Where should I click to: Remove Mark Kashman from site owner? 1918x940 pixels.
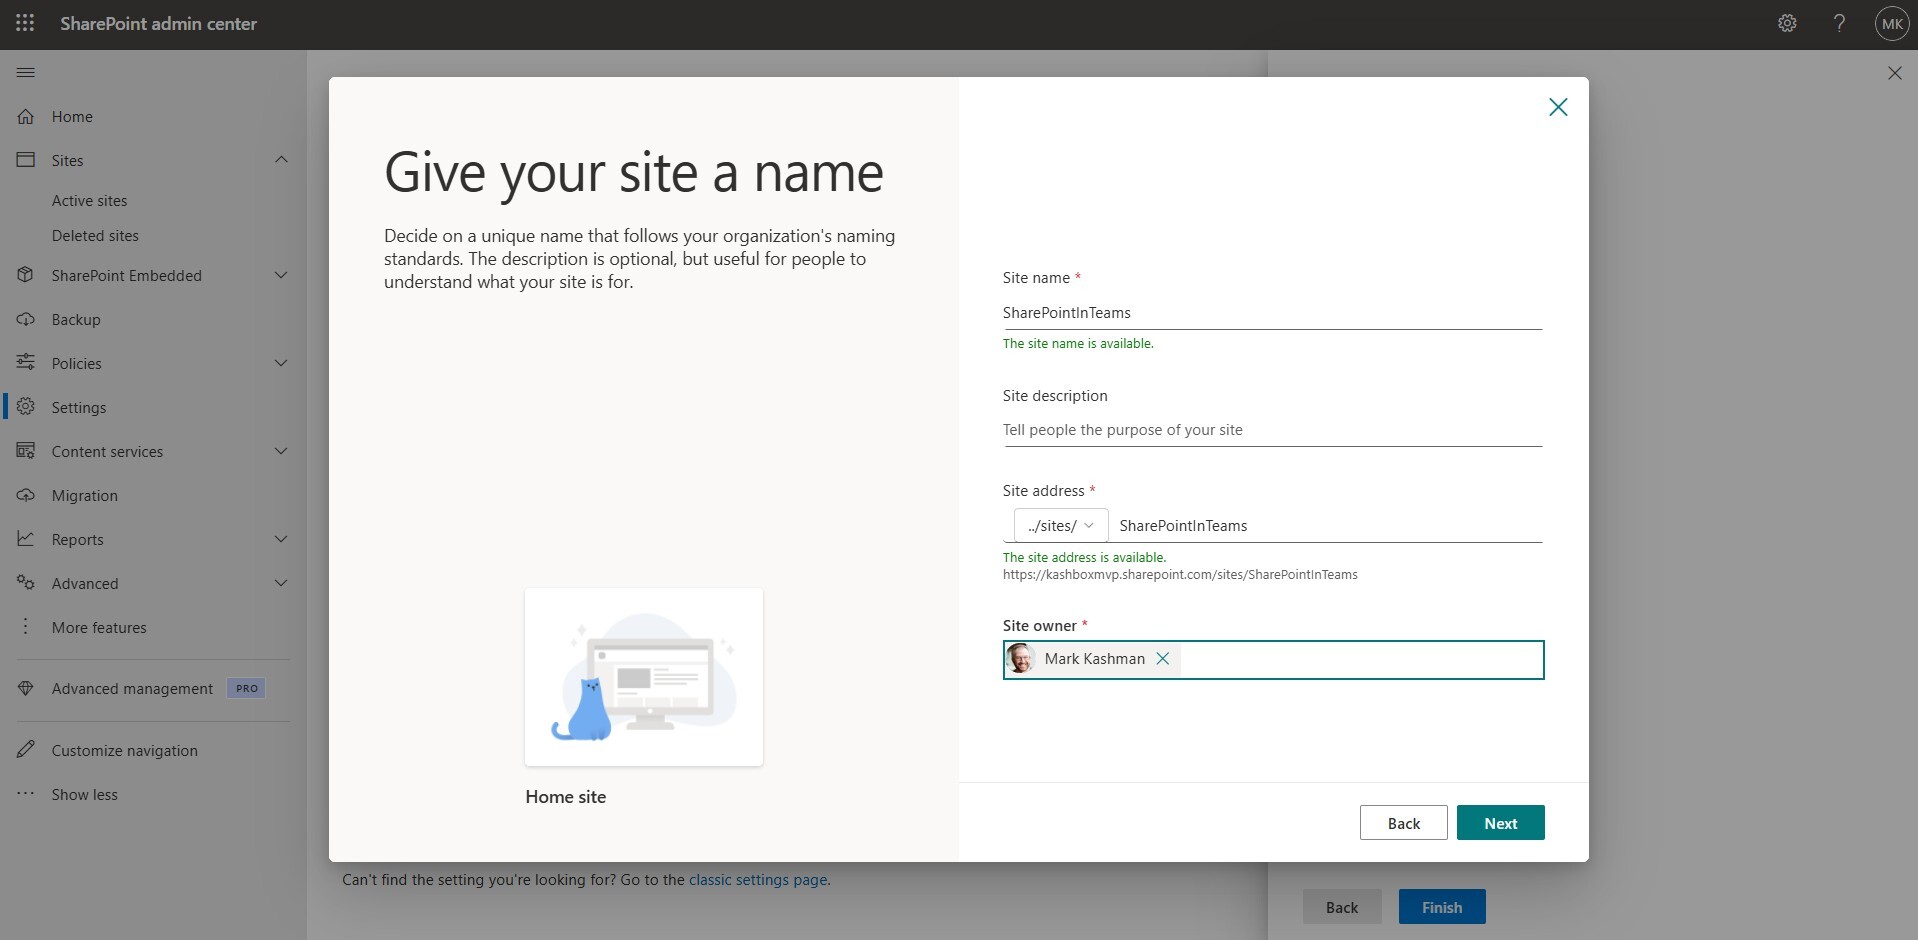pyautogui.click(x=1163, y=658)
